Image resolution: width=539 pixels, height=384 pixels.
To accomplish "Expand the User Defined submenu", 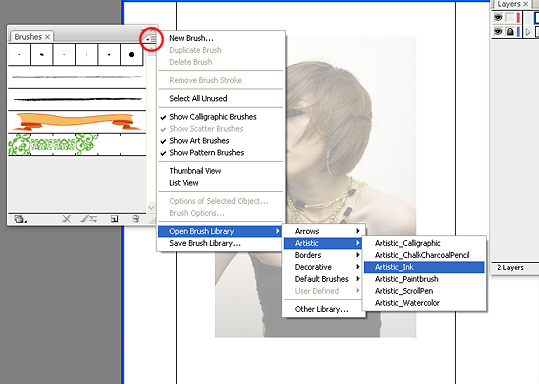I will tap(322, 291).
